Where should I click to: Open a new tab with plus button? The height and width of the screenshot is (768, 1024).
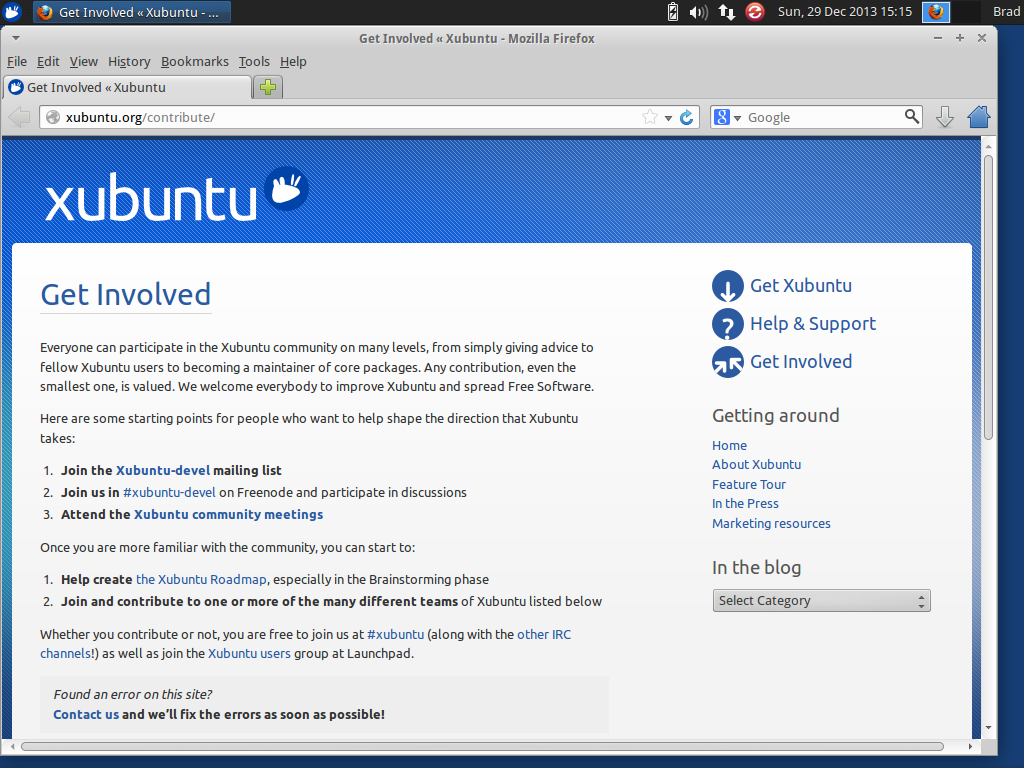pos(268,87)
